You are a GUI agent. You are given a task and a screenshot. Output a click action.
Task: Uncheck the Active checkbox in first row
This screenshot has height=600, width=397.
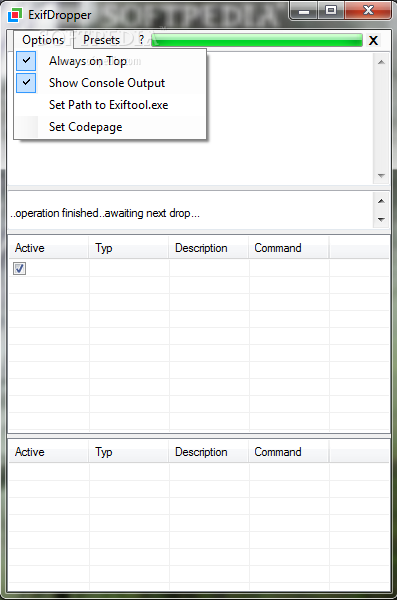tap(19, 268)
